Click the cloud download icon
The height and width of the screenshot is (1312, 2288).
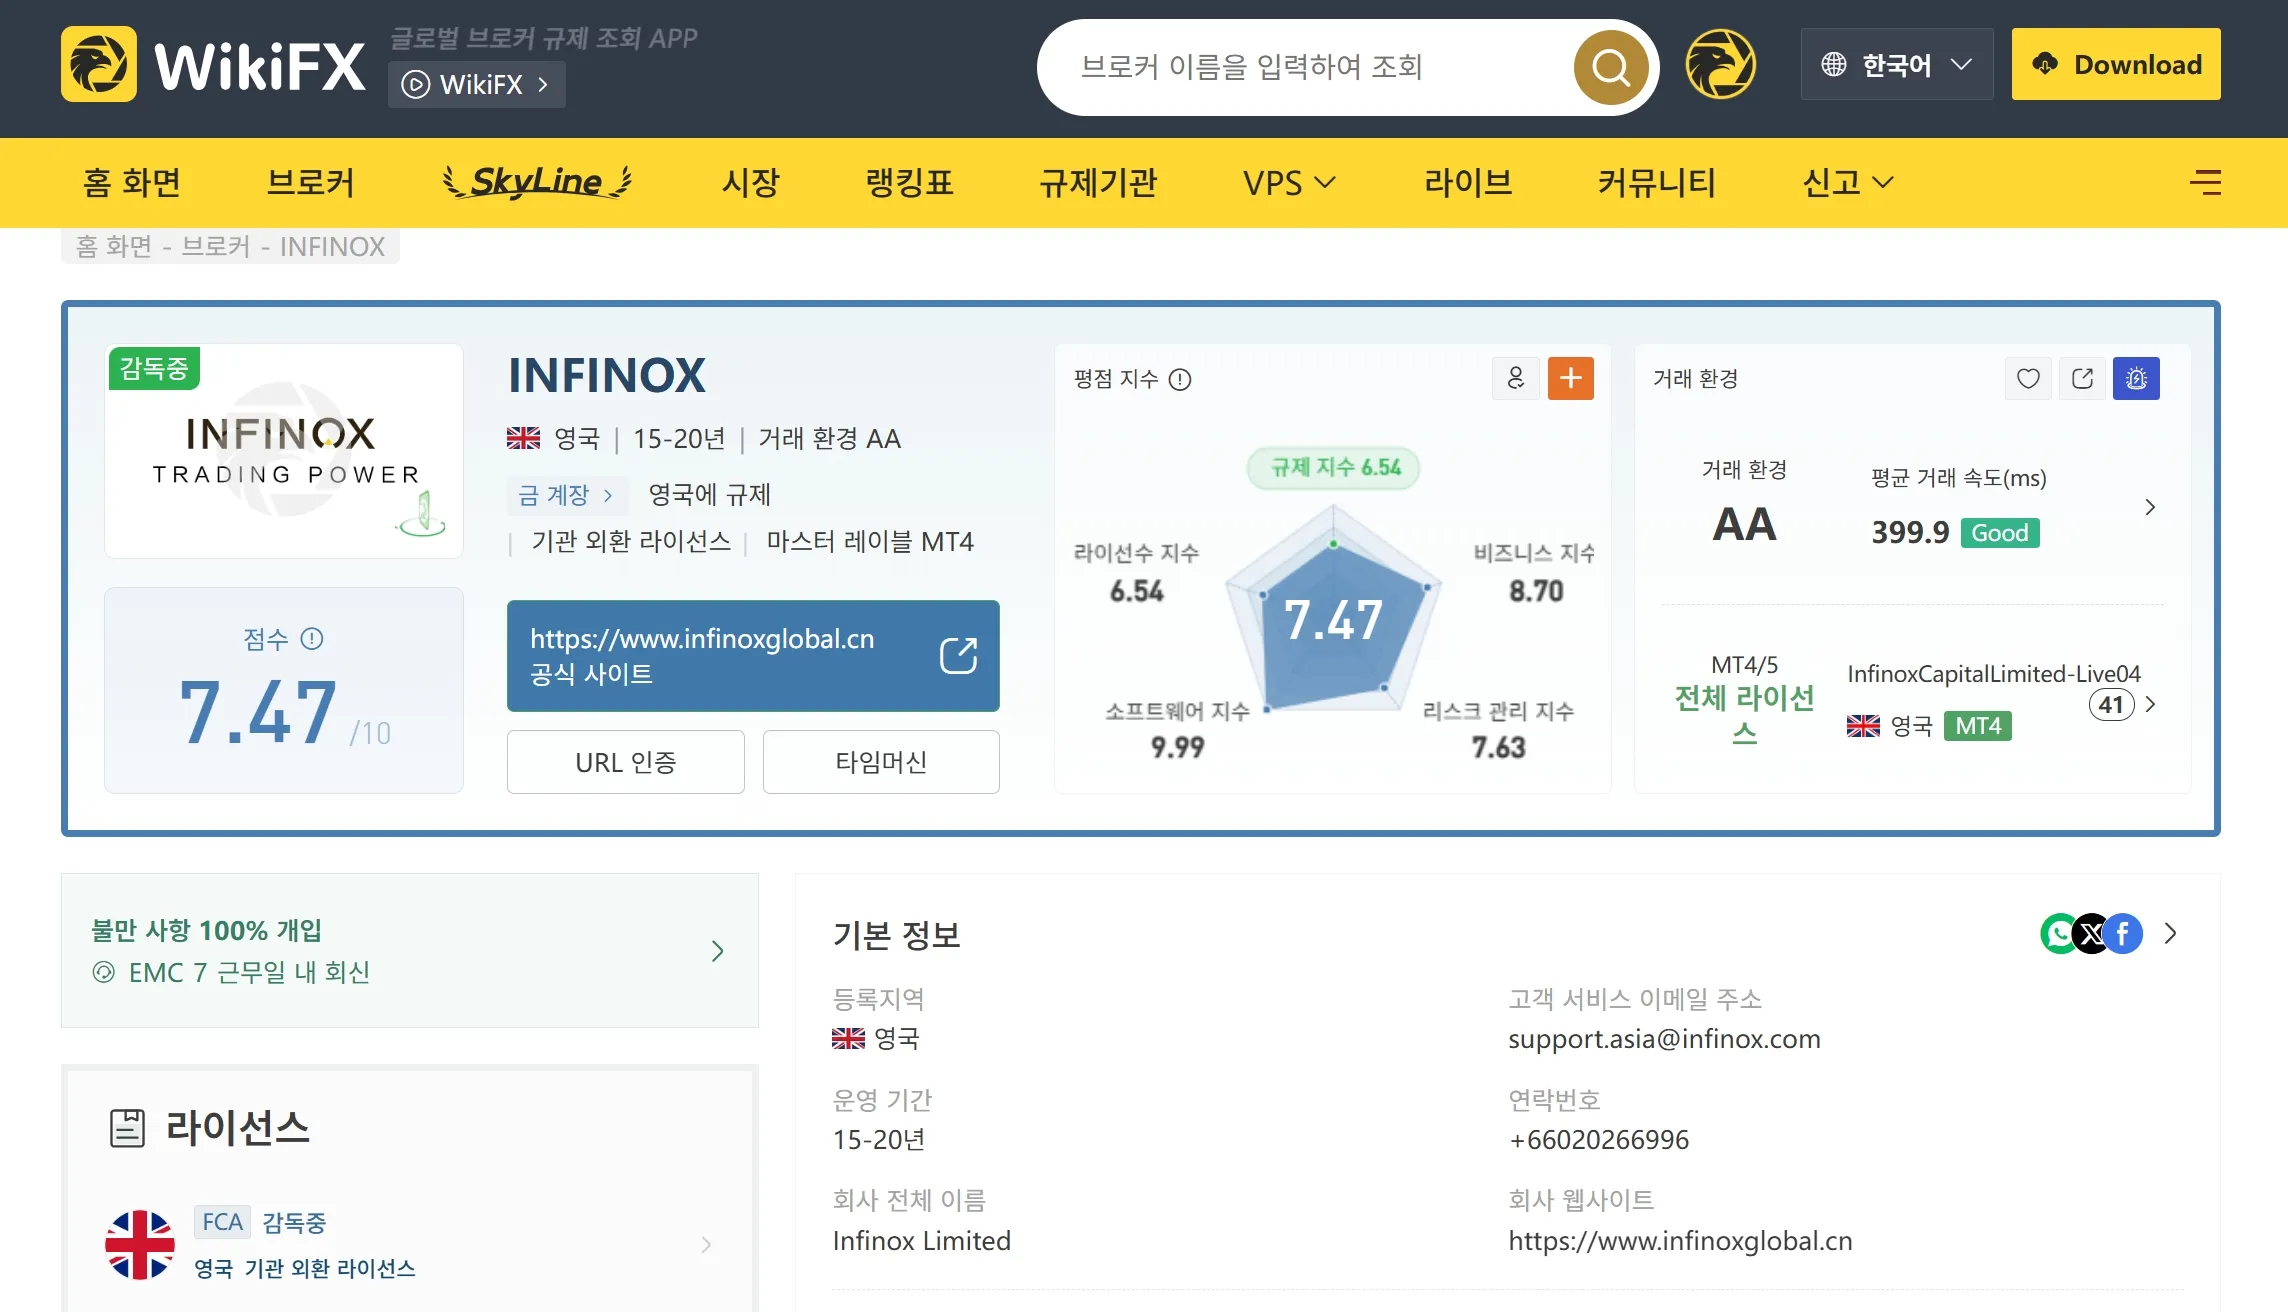click(x=2045, y=64)
